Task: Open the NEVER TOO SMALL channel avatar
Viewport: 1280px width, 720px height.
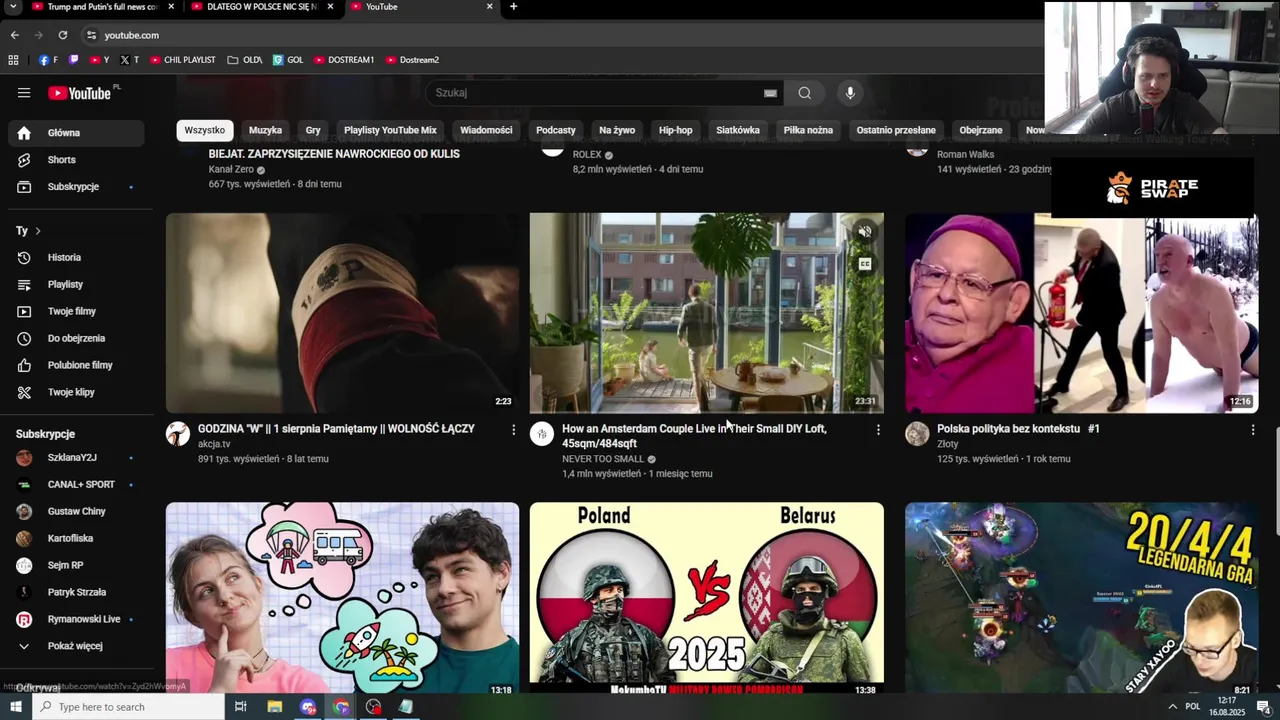Action: [x=542, y=434]
